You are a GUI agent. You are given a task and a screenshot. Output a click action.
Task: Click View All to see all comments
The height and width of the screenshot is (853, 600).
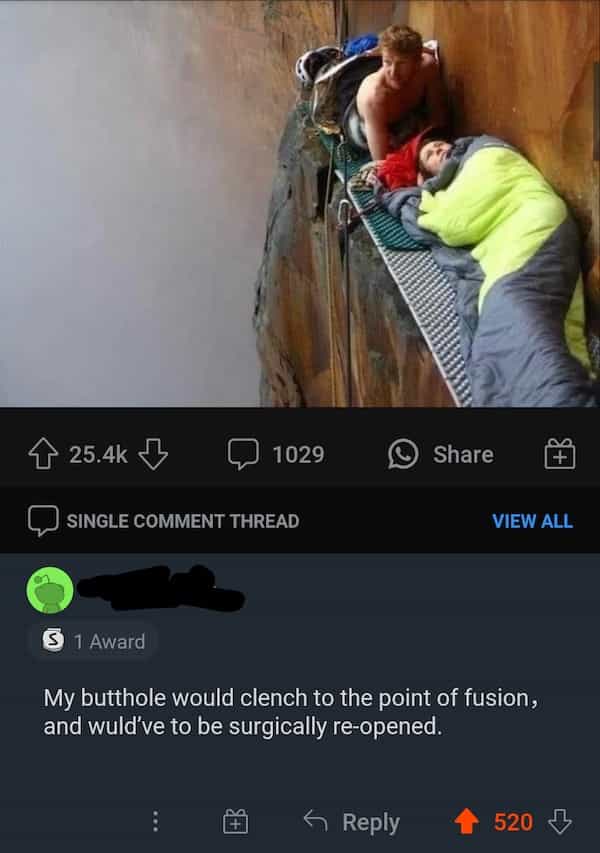click(x=532, y=521)
